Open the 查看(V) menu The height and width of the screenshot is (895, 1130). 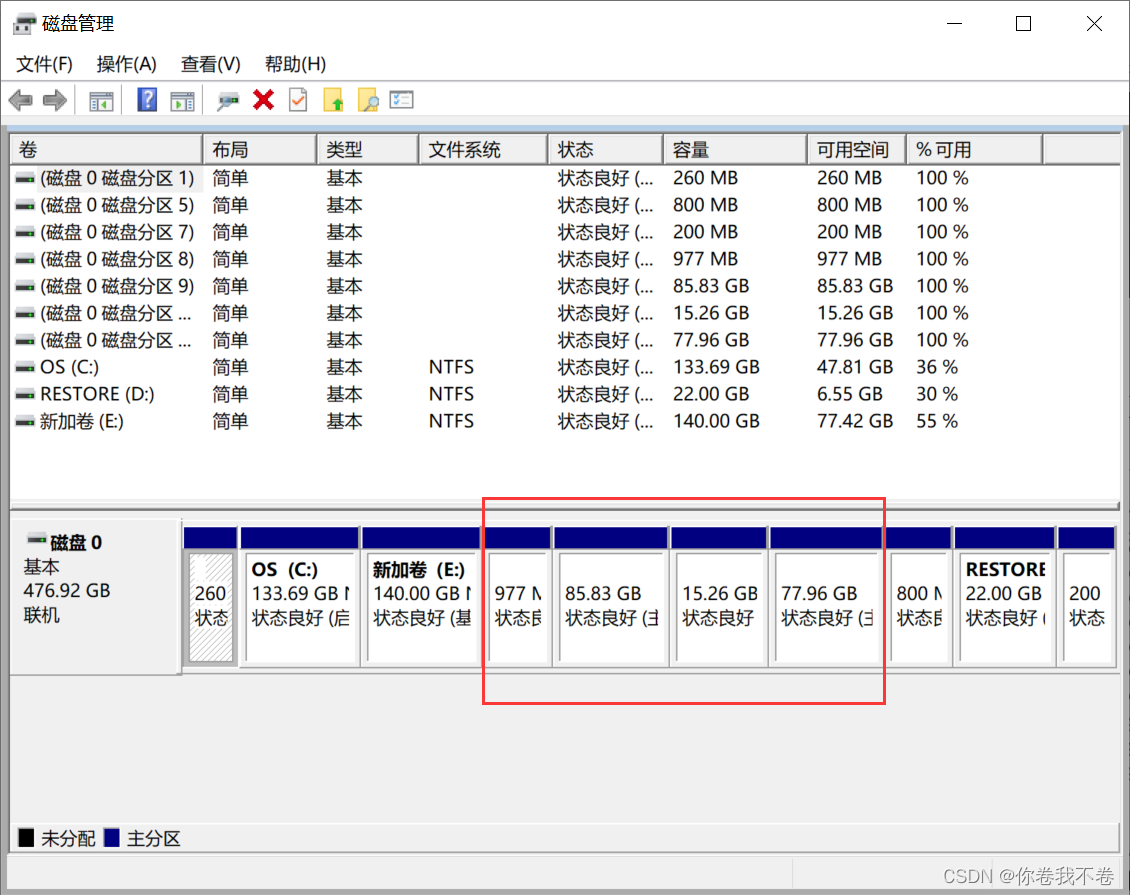coord(210,64)
